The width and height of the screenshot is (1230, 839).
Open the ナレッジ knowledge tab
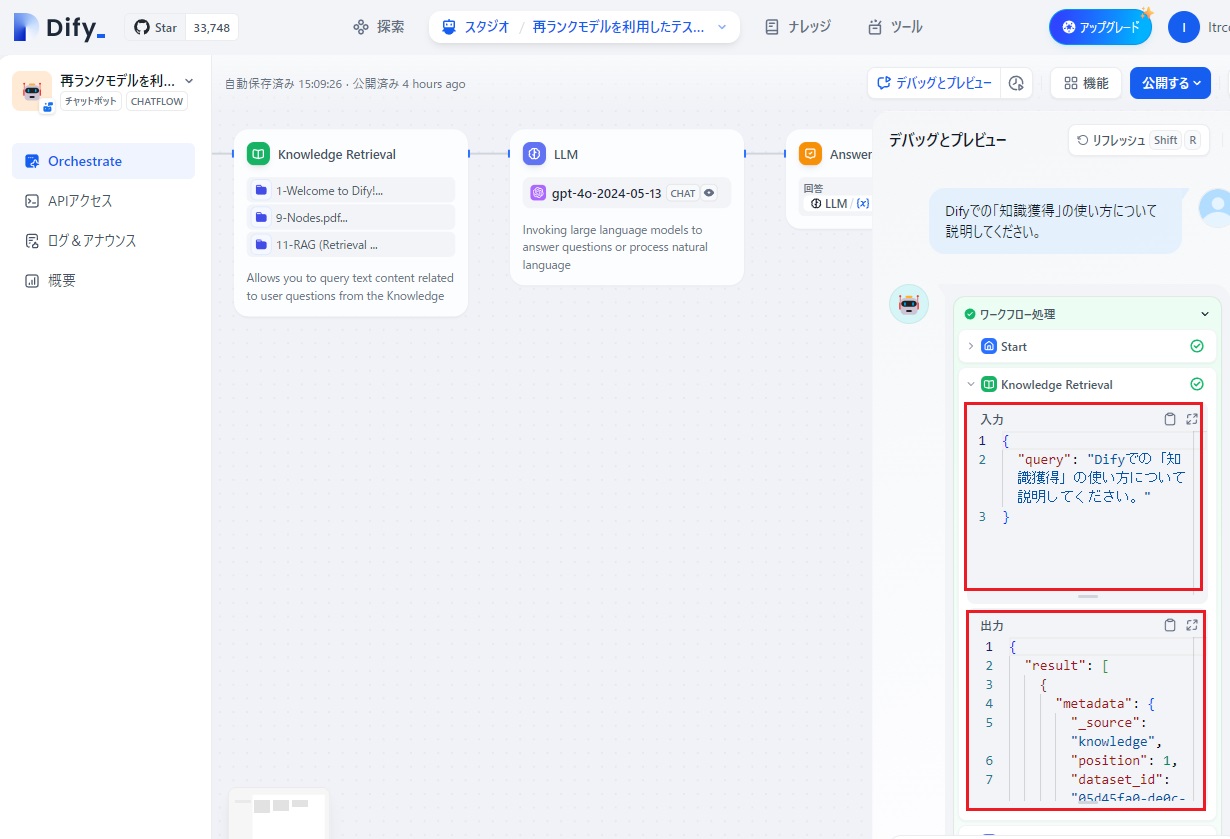click(x=797, y=27)
